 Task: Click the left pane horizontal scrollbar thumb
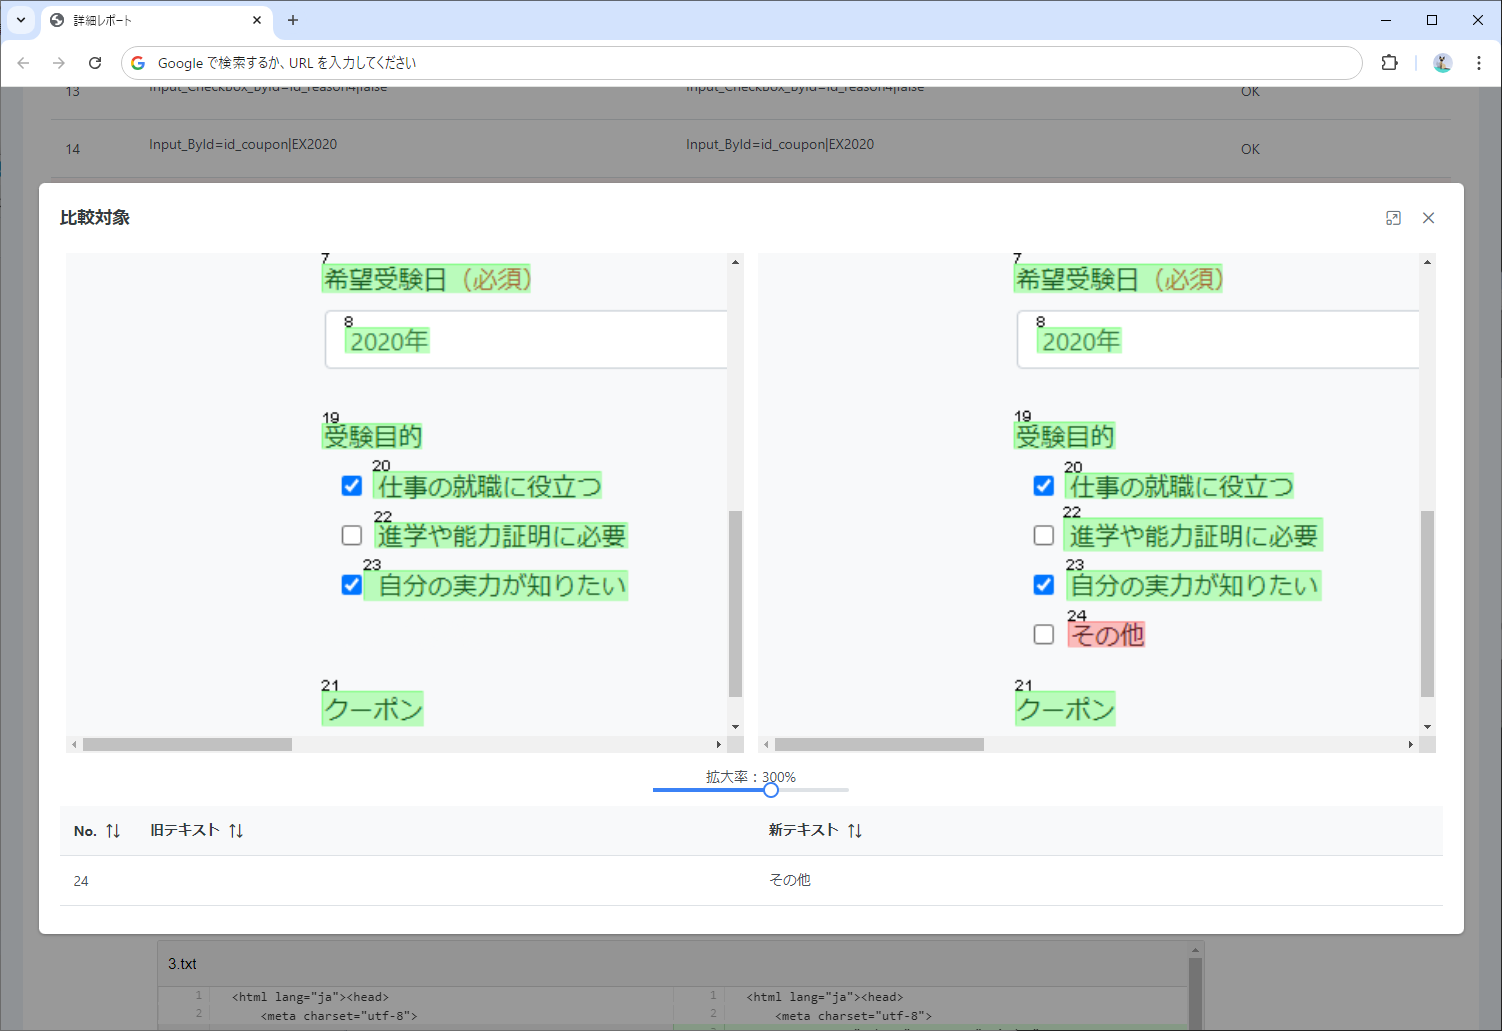(x=187, y=745)
